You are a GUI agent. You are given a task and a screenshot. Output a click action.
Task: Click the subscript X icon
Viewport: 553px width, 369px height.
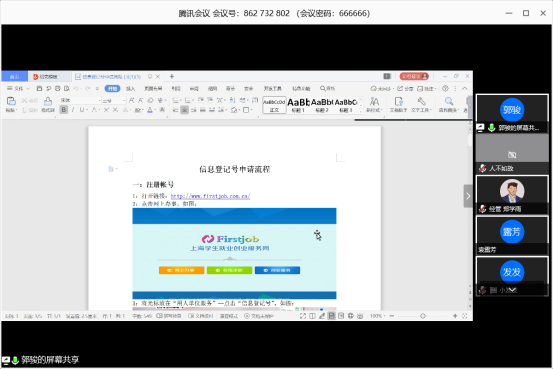click(x=115, y=110)
